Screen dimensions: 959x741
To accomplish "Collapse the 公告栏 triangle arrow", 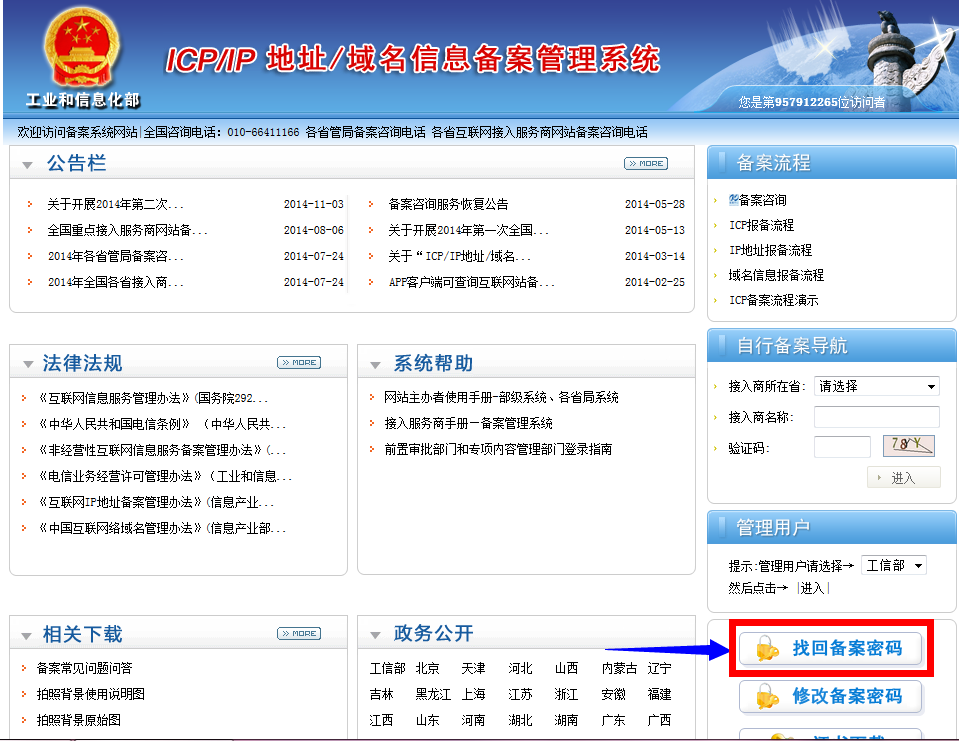I will pos(27,165).
